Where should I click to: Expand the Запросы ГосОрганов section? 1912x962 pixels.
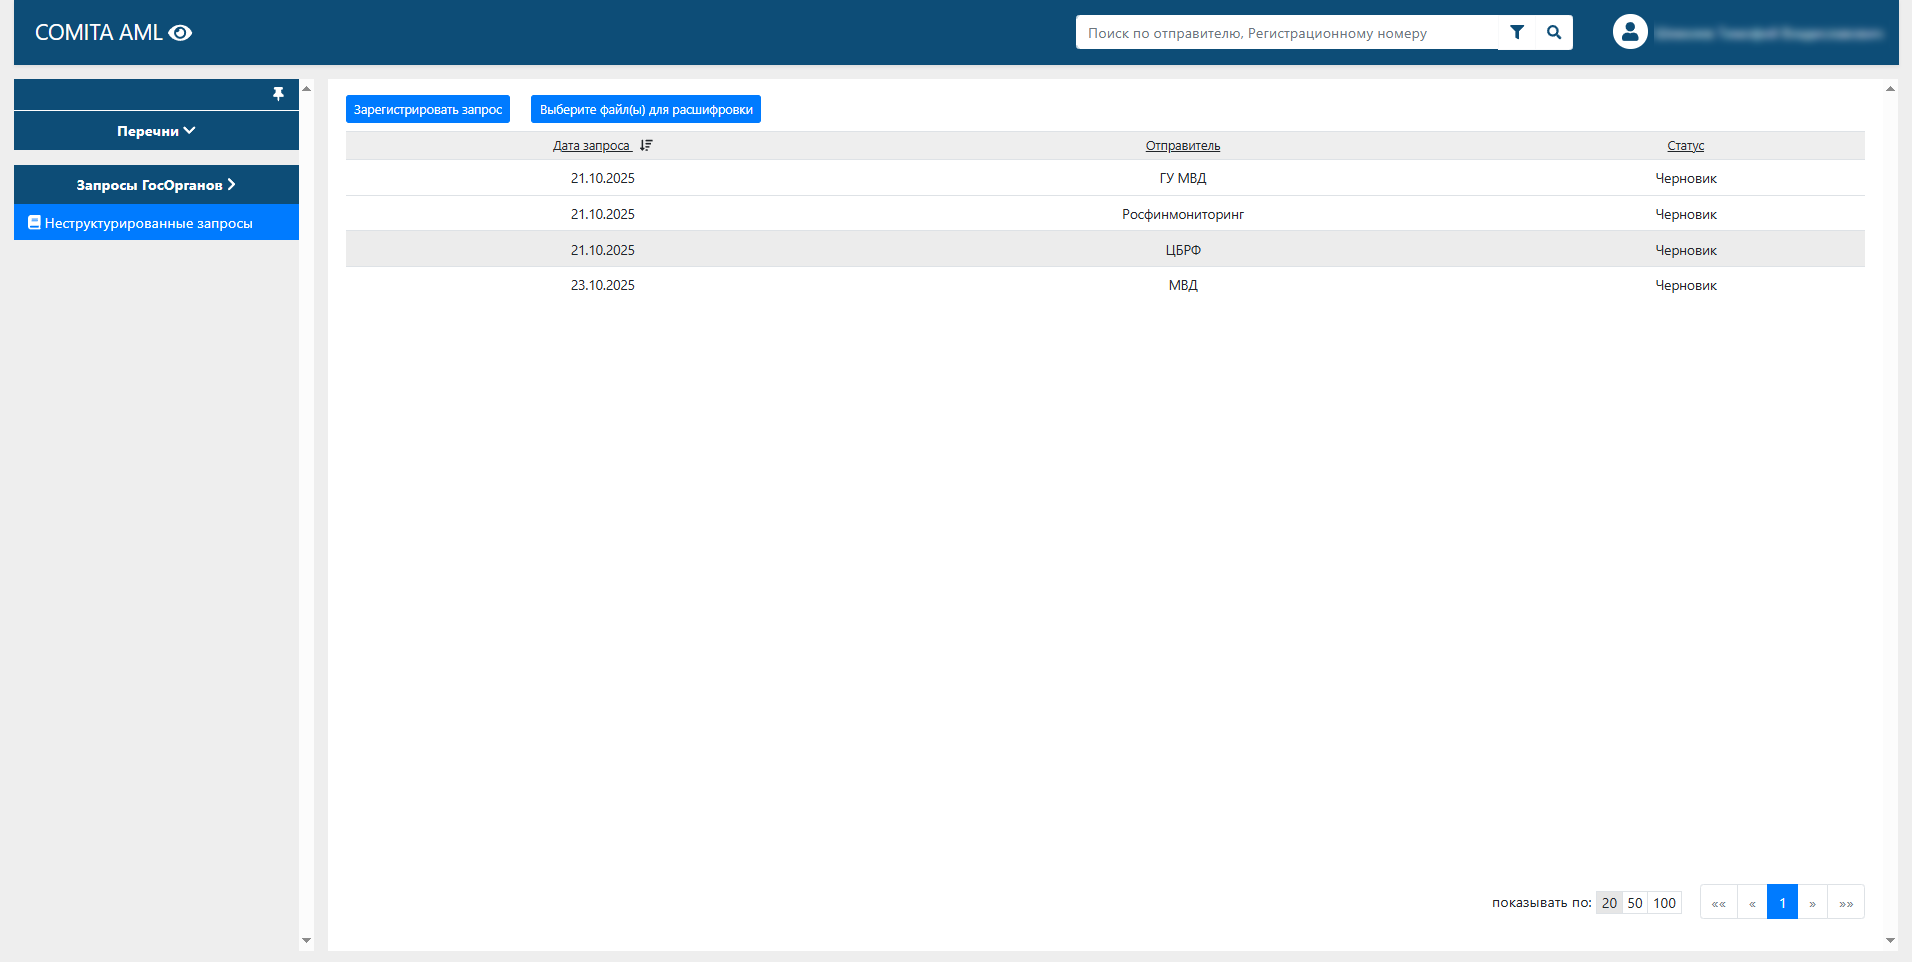point(156,185)
